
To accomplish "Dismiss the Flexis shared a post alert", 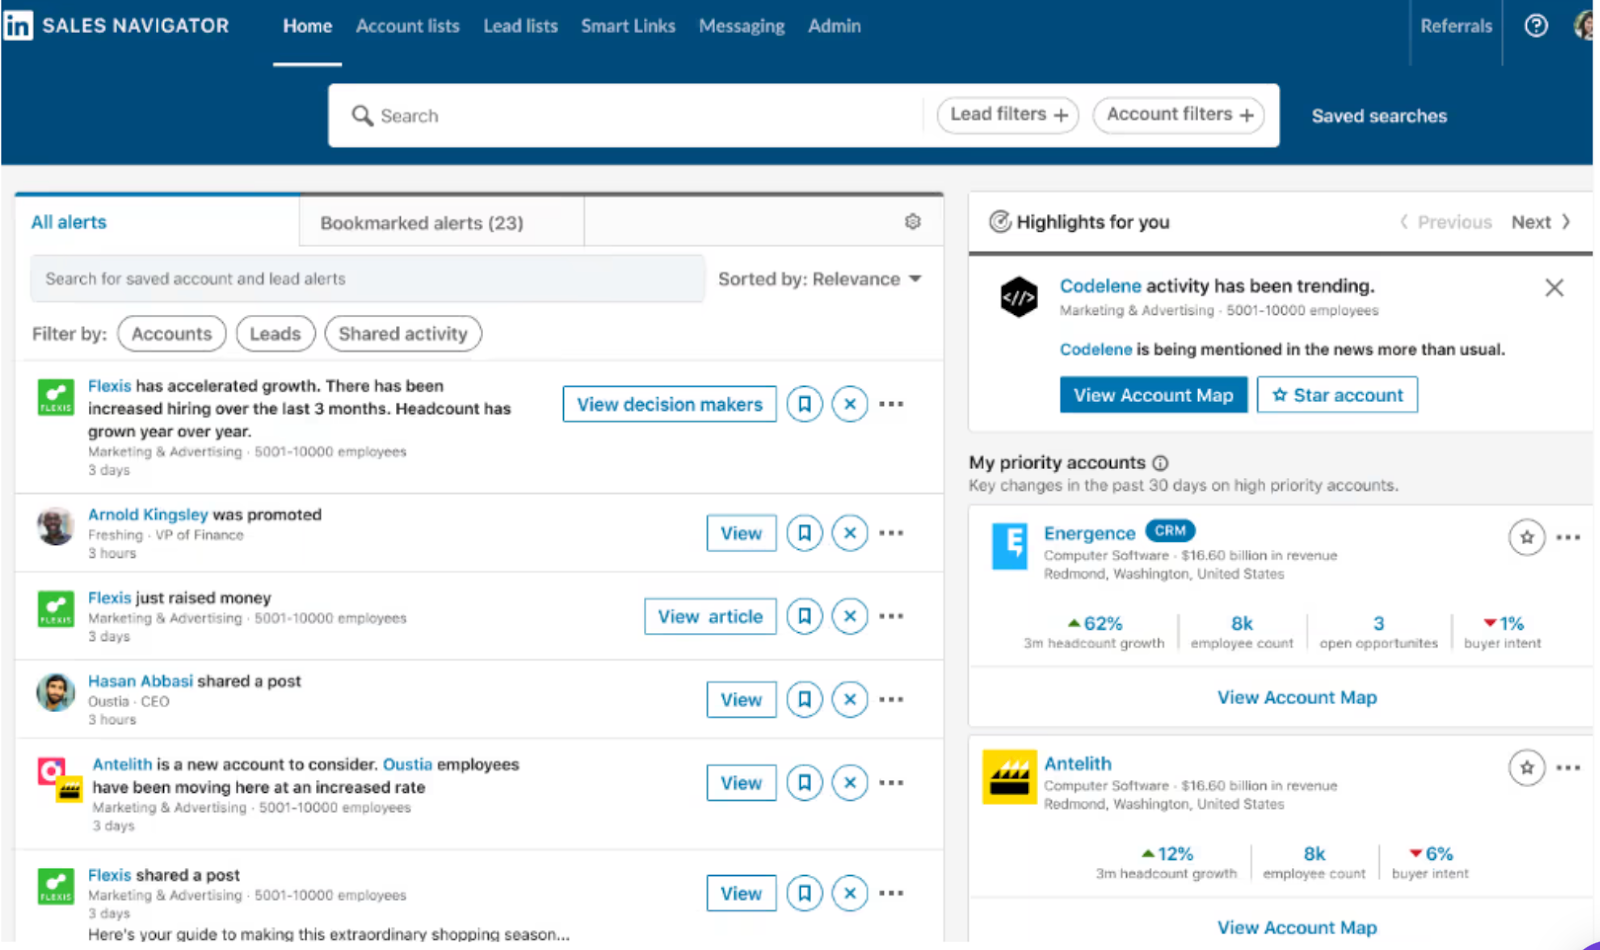I will coord(850,893).
